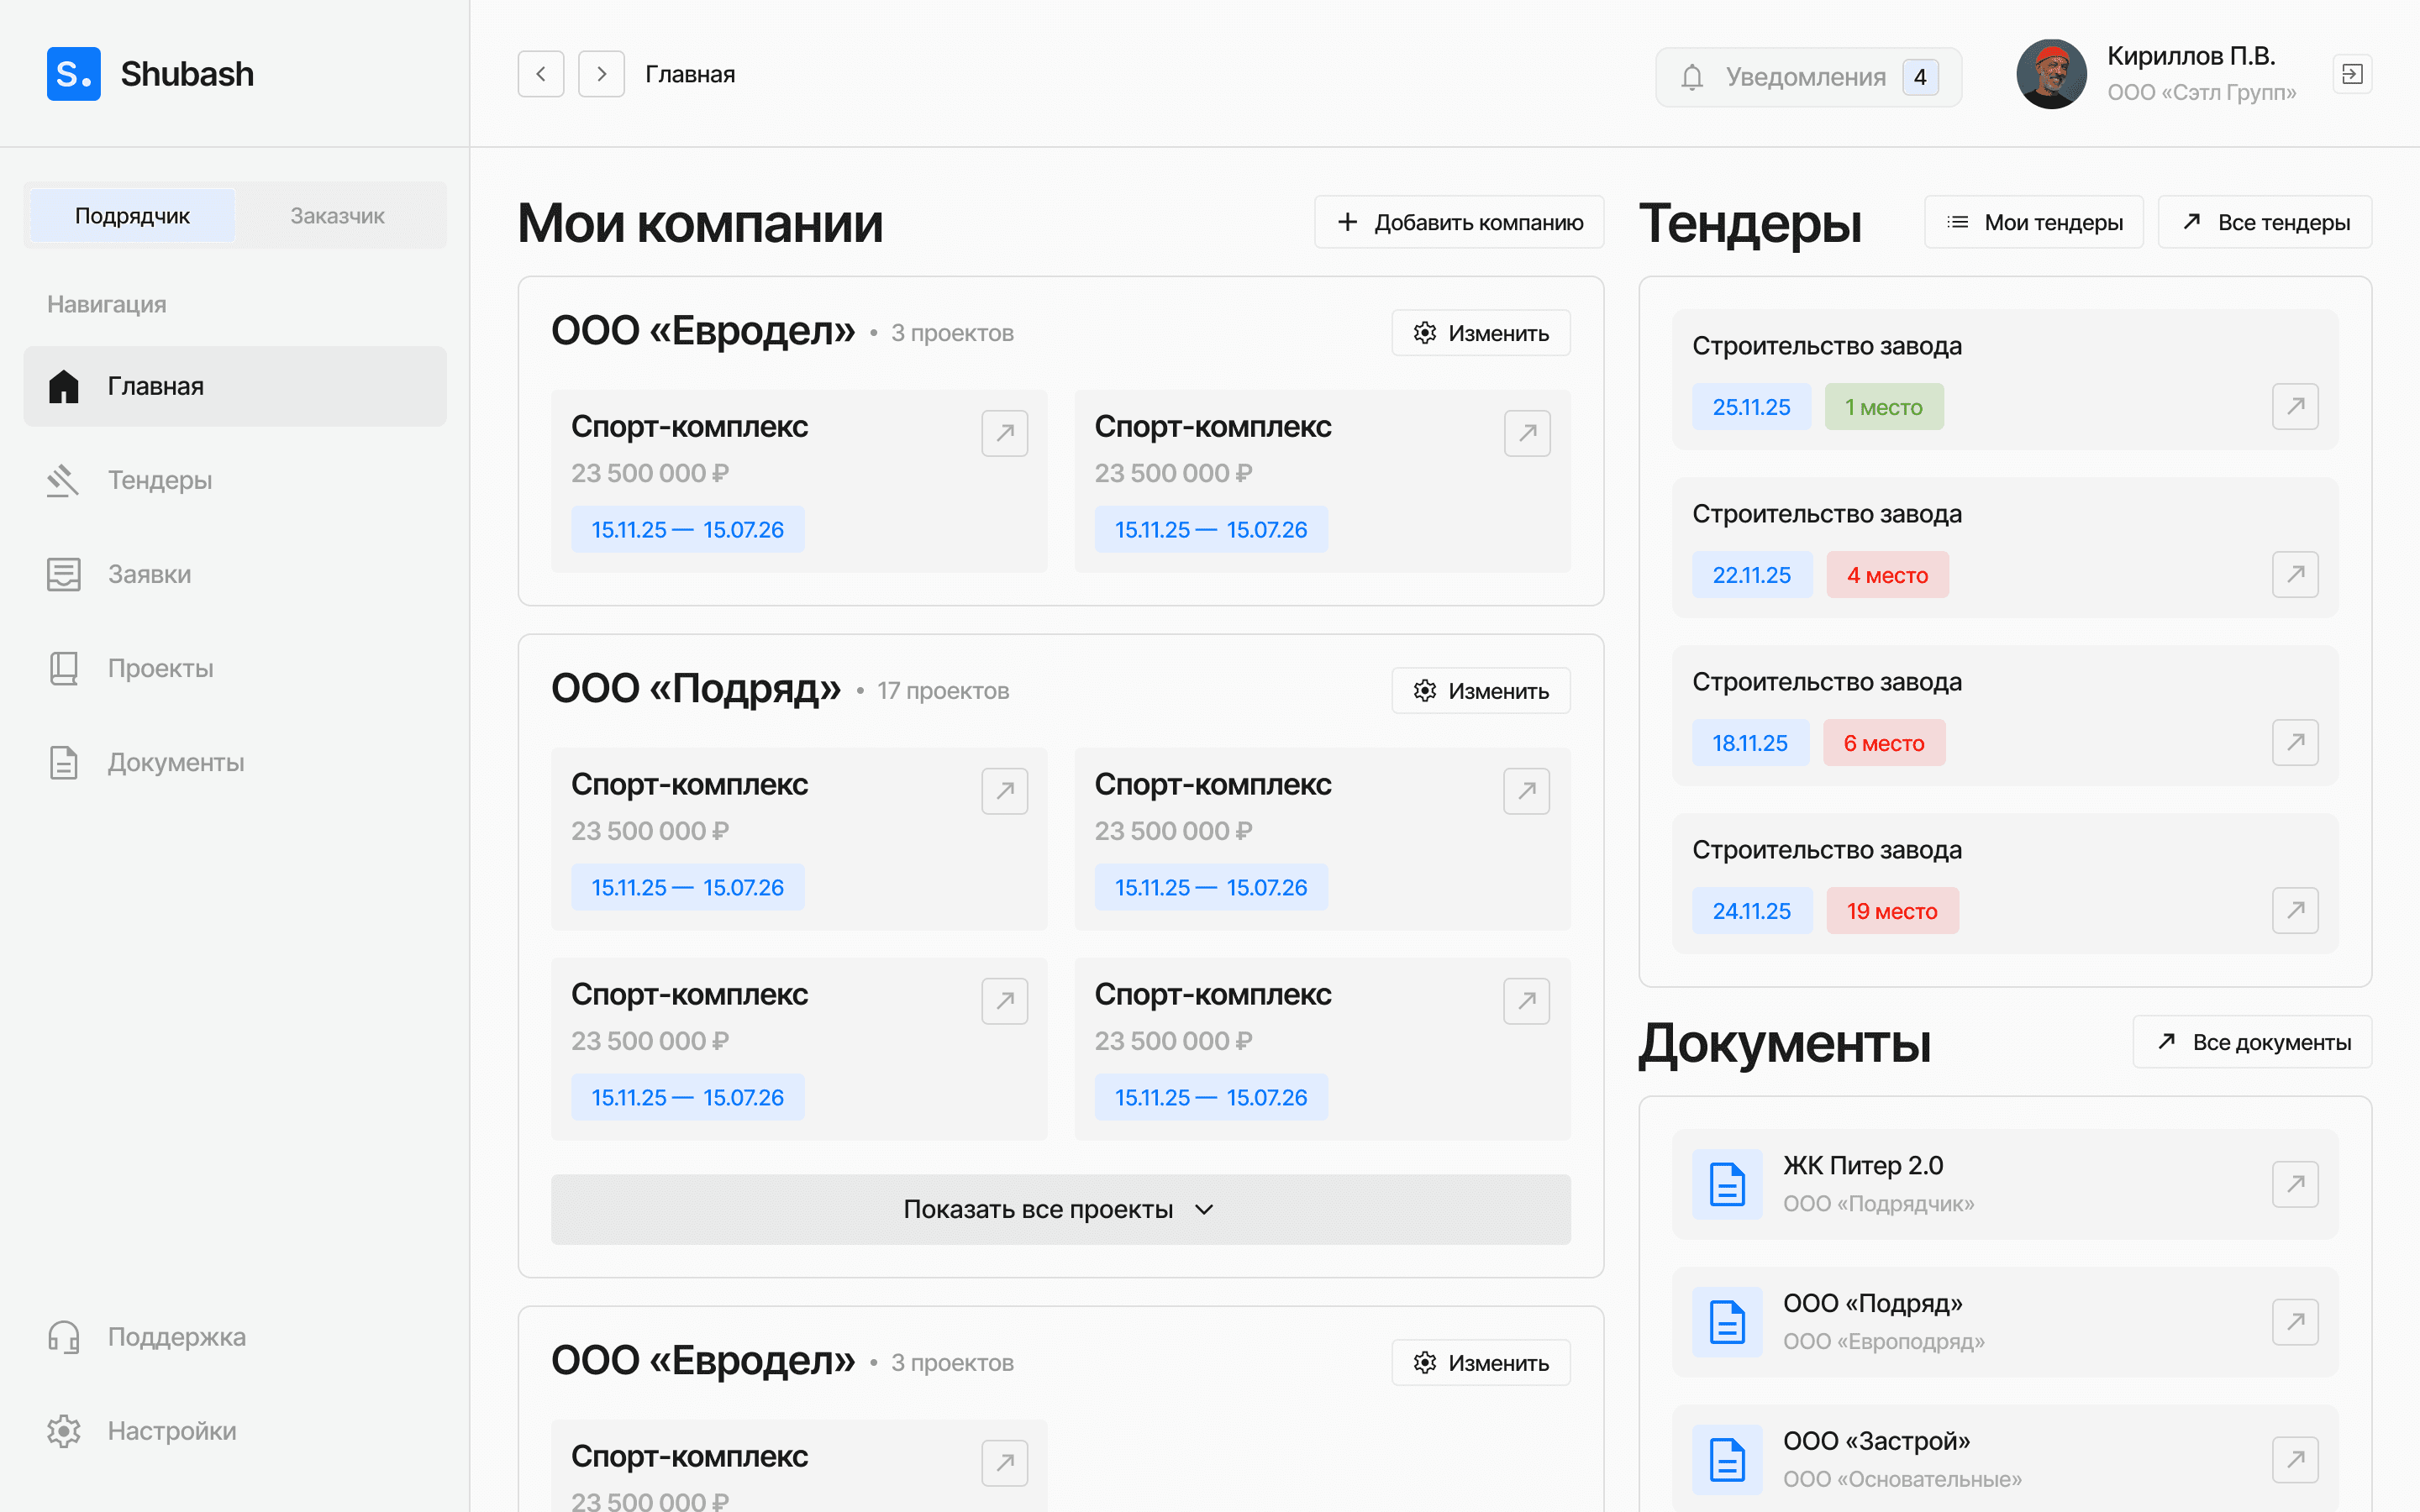Viewport: 2420px width, 1512px height.
Task: Open the Настройки gear icon
Action: [x=63, y=1430]
